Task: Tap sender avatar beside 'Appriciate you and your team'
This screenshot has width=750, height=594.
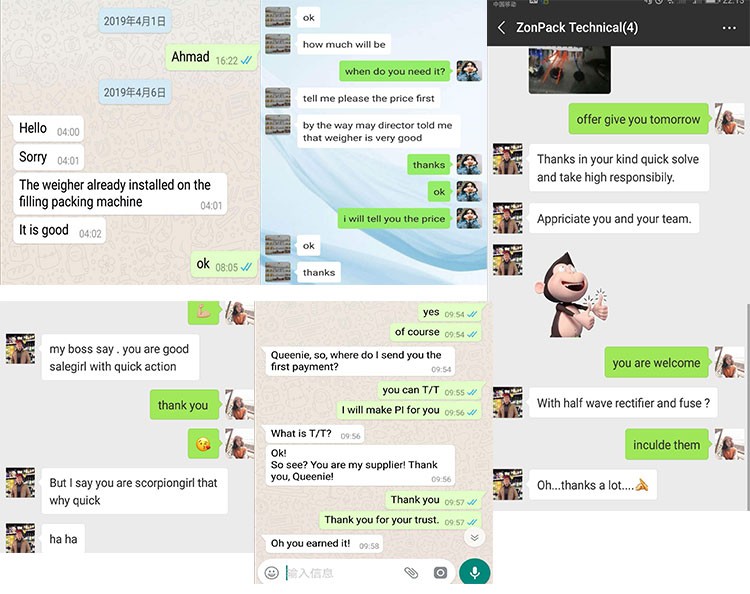Action: [507, 218]
